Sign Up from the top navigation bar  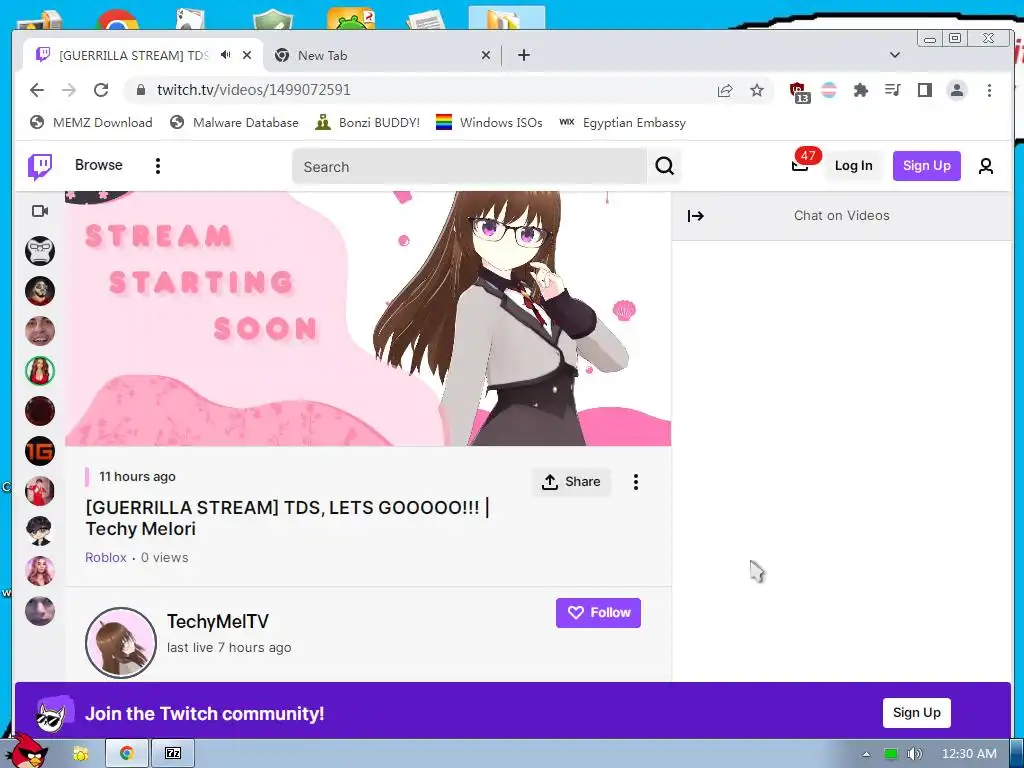(x=926, y=166)
